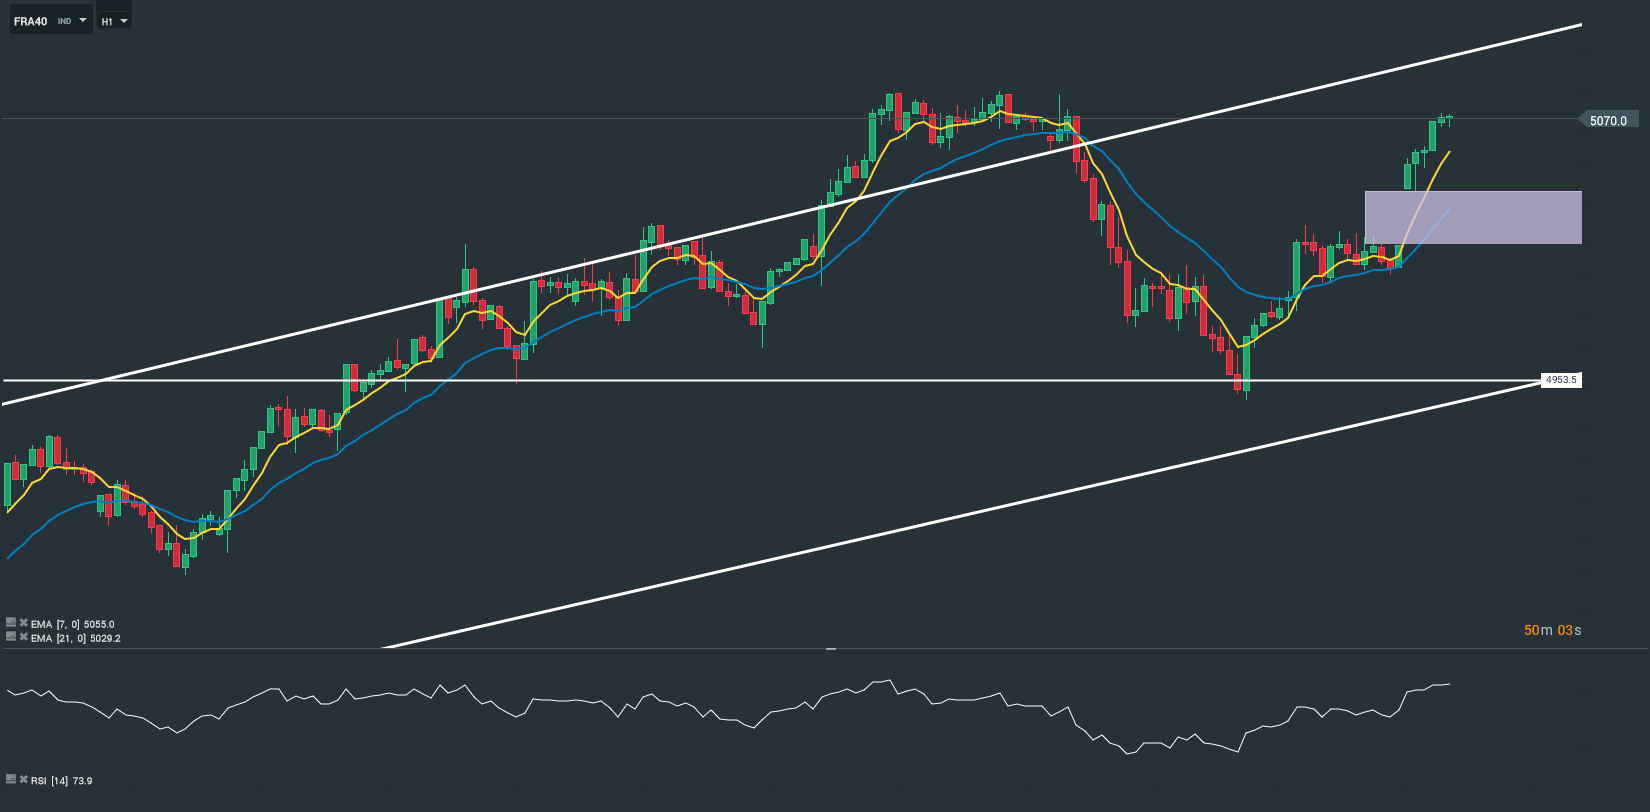The image size is (1650, 812).
Task: Click the 5070.0 current price label
Action: (x=1608, y=121)
